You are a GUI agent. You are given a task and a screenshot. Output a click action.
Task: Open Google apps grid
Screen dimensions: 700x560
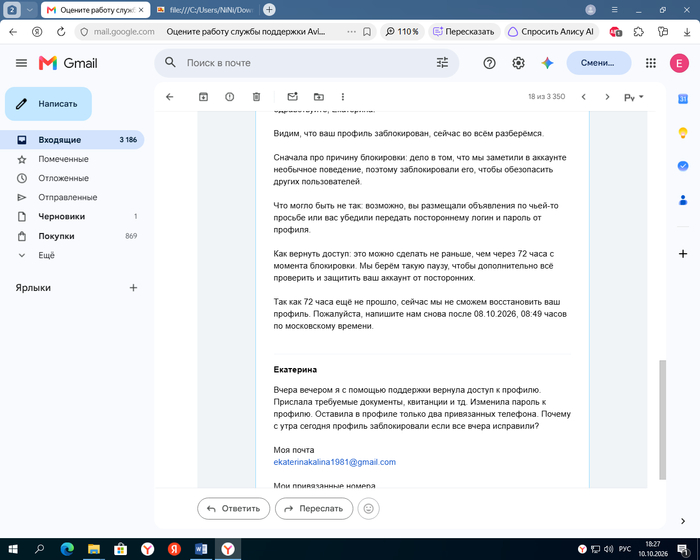click(651, 63)
